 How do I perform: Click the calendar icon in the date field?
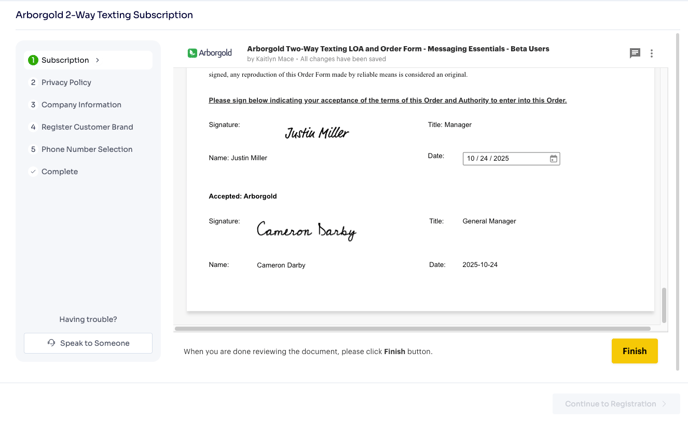coord(553,159)
